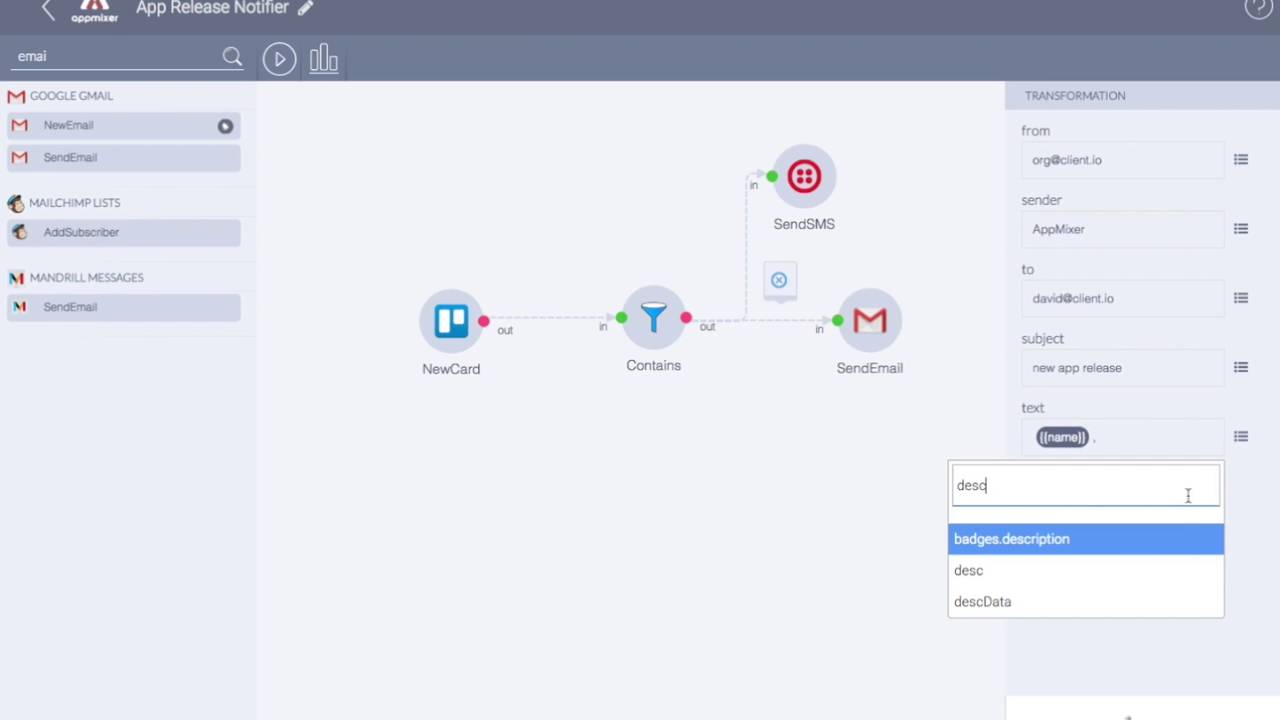The image size is (1280, 720).
Task: Click the search magnifier icon
Action: (x=232, y=57)
